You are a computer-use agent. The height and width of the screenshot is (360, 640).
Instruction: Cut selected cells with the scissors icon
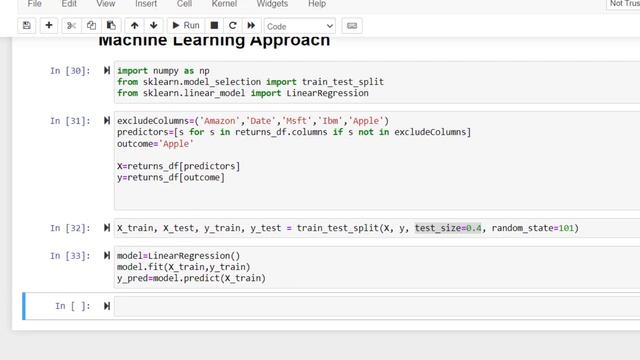71,26
